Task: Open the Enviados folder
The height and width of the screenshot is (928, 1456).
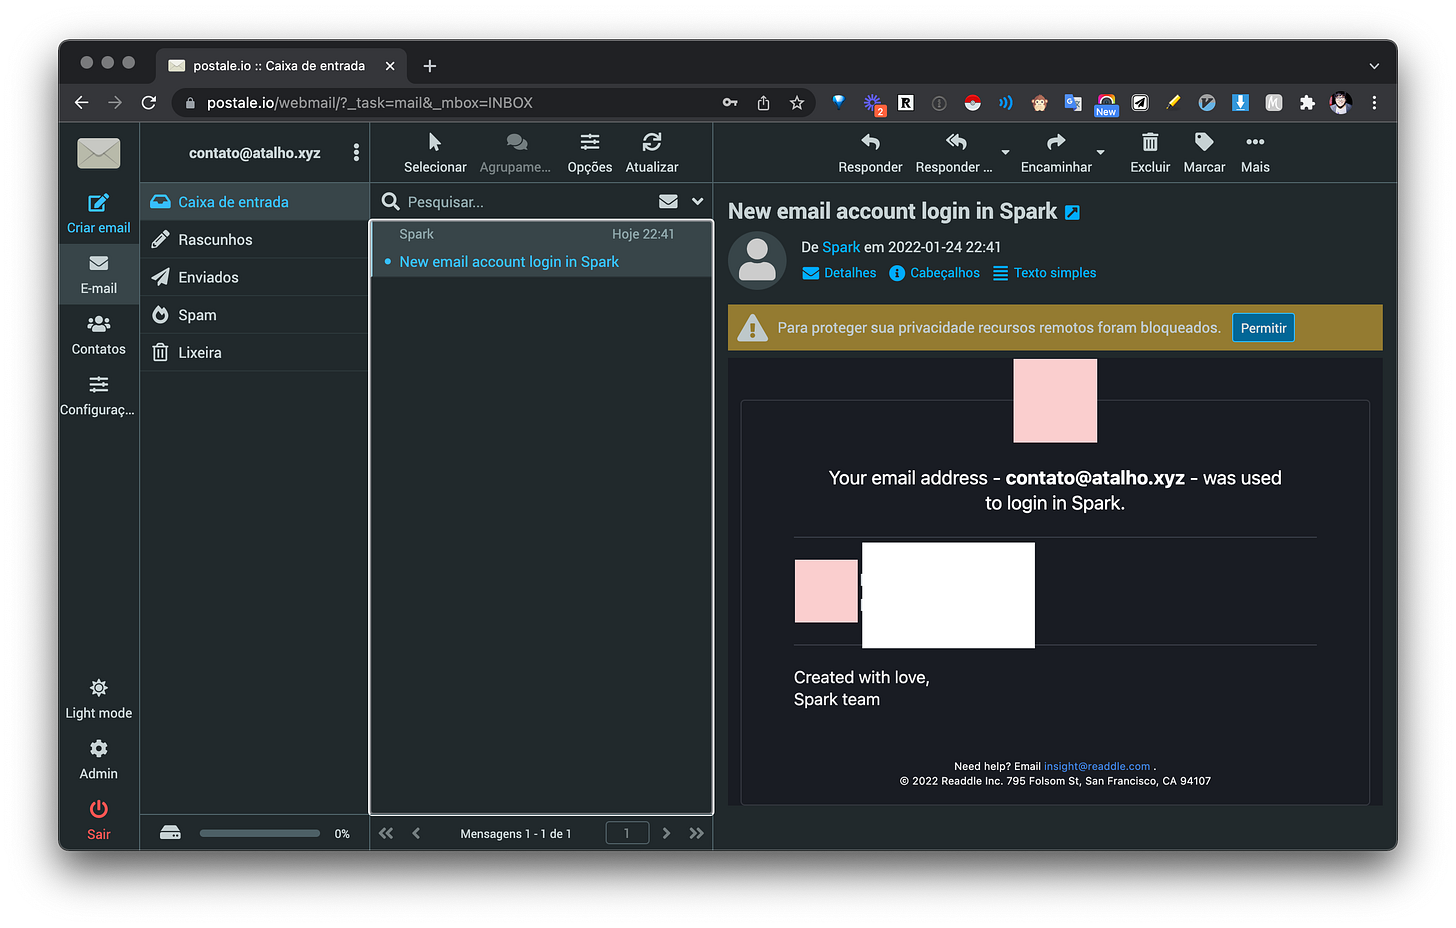Action: click(x=254, y=277)
